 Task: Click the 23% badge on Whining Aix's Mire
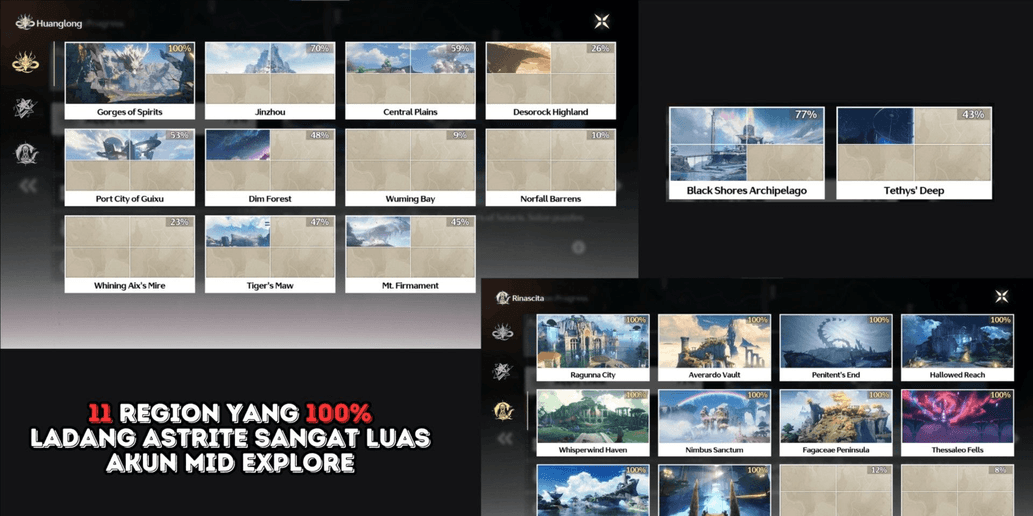(x=179, y=222)
